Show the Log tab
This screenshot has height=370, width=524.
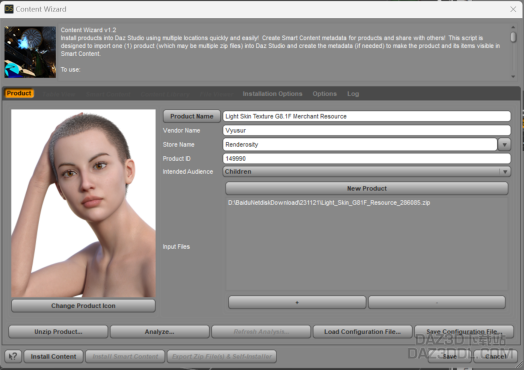(353, 94)
